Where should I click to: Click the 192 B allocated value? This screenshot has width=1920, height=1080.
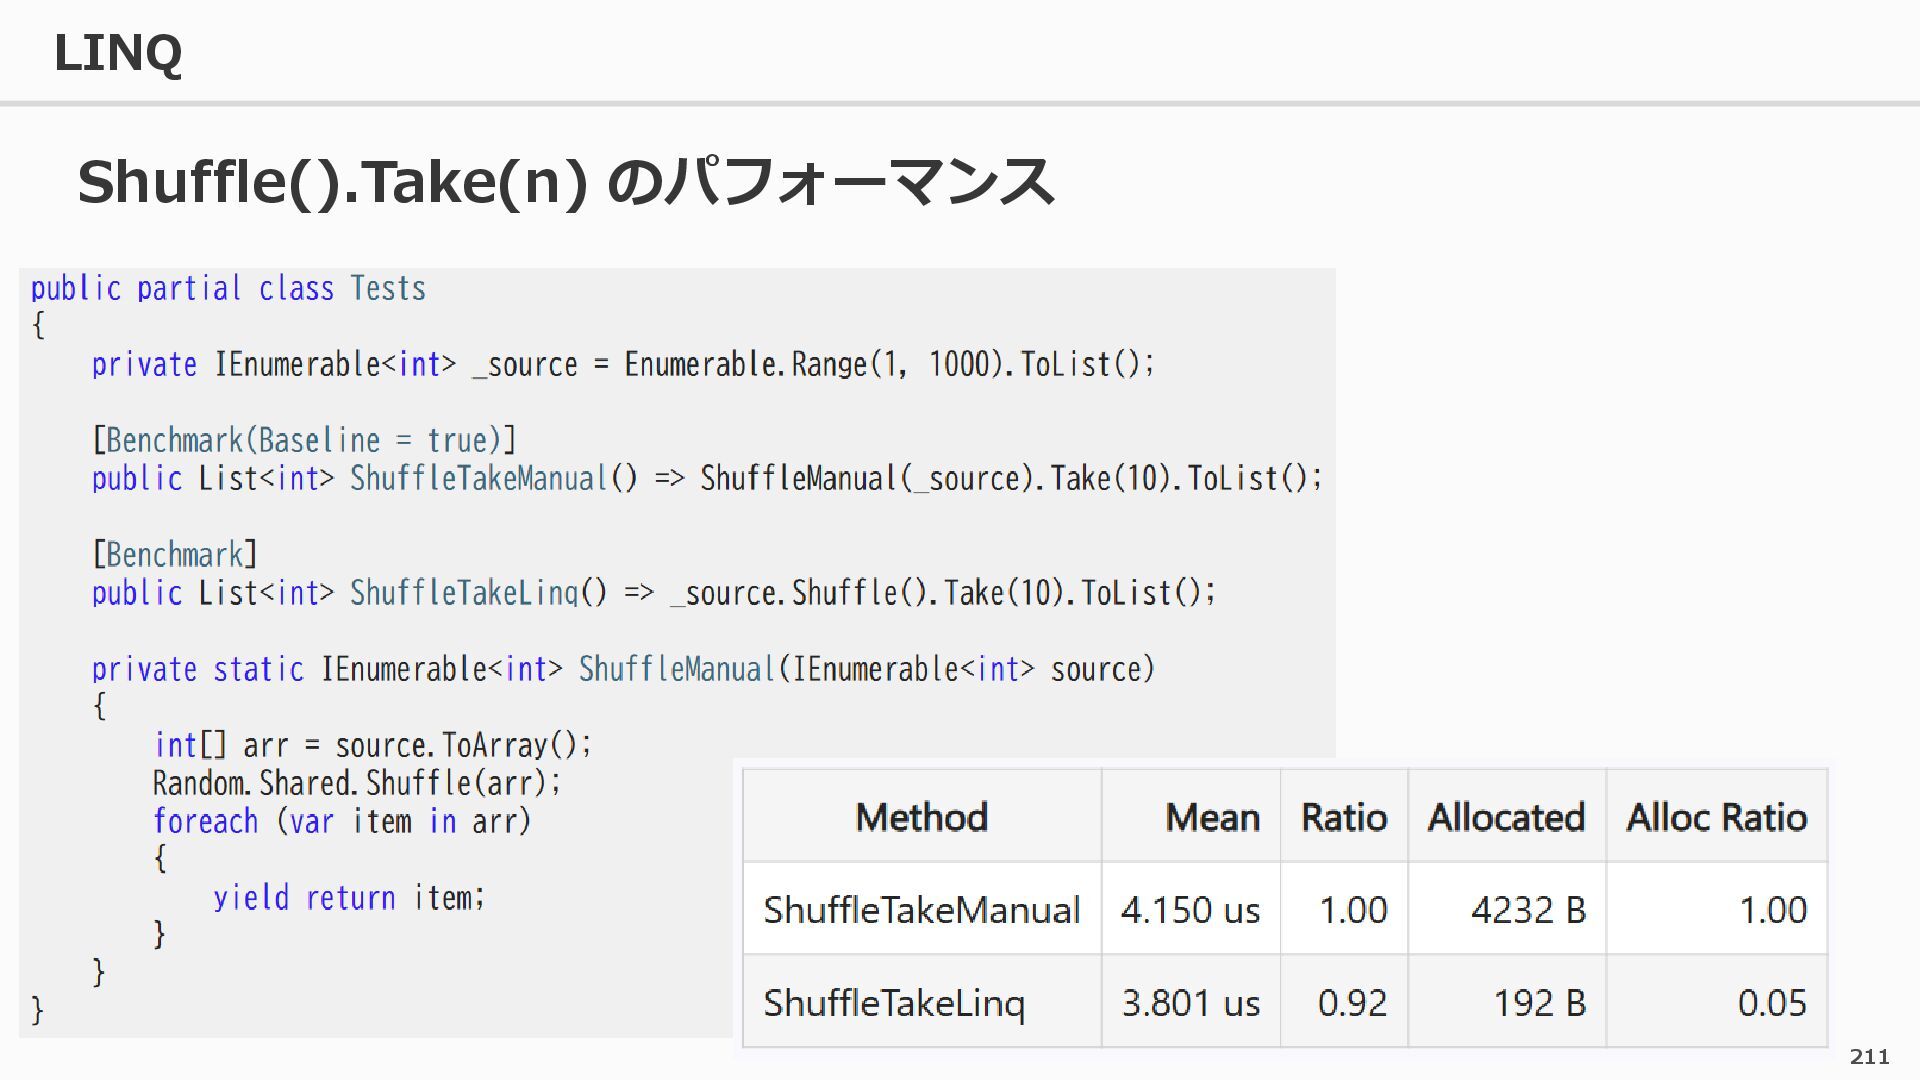pyautogui.click(x=1539, y=1002)
